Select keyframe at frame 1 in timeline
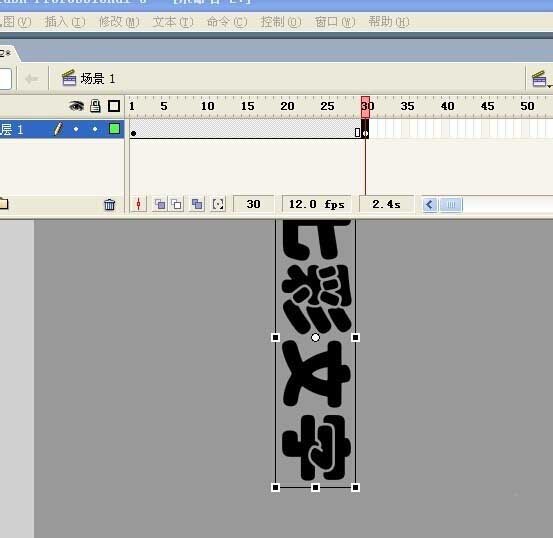Viewport: 553px width, 538px height. click(133, 129)
